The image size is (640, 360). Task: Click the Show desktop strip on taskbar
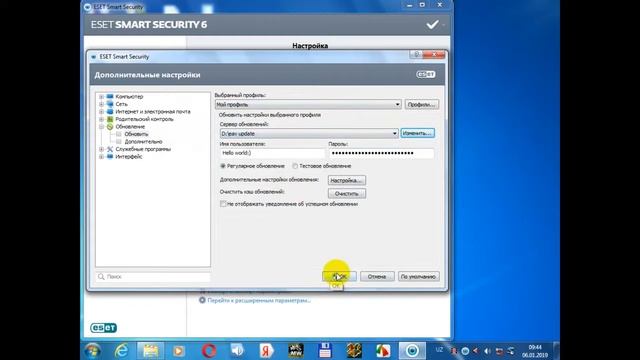tap(556, 351)
